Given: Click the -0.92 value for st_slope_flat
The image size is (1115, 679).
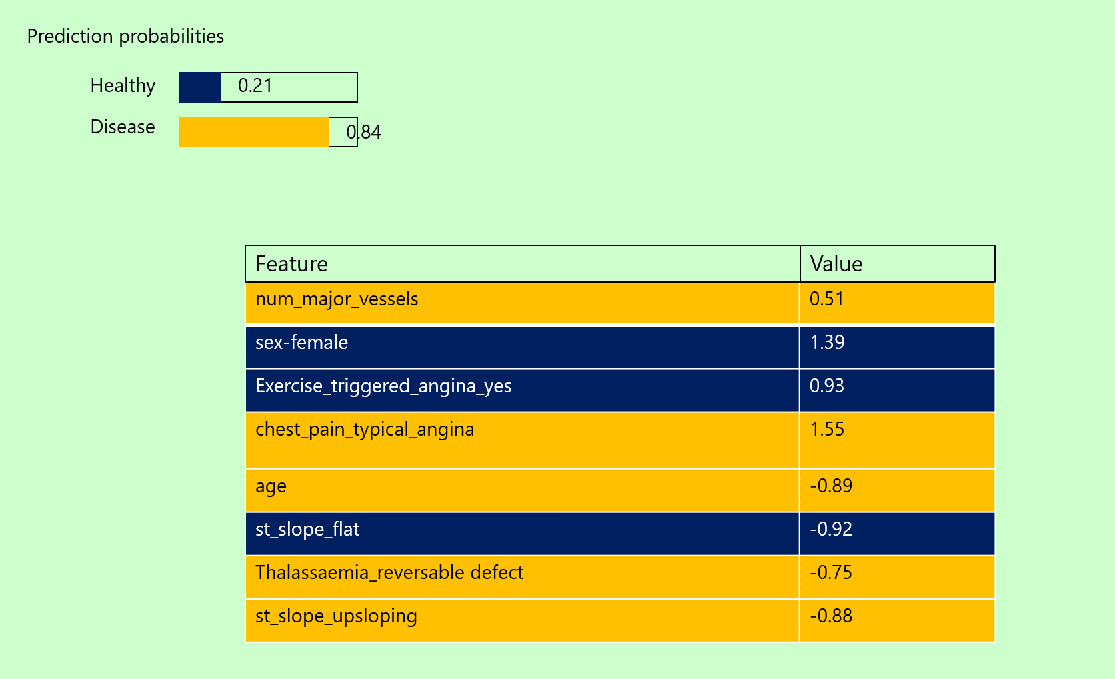Looking at the screenshot, I should point(831,529).
